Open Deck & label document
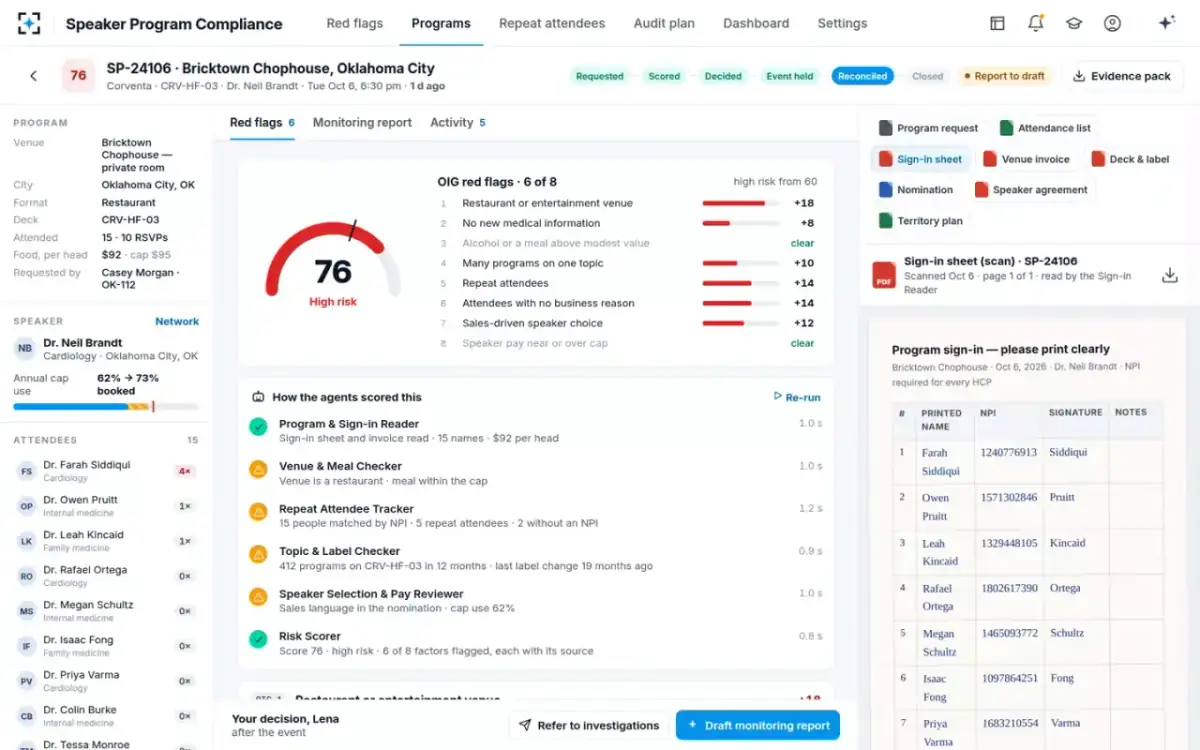Image resolution: width=1200 pixels, height=750 pixels. 1130,159
